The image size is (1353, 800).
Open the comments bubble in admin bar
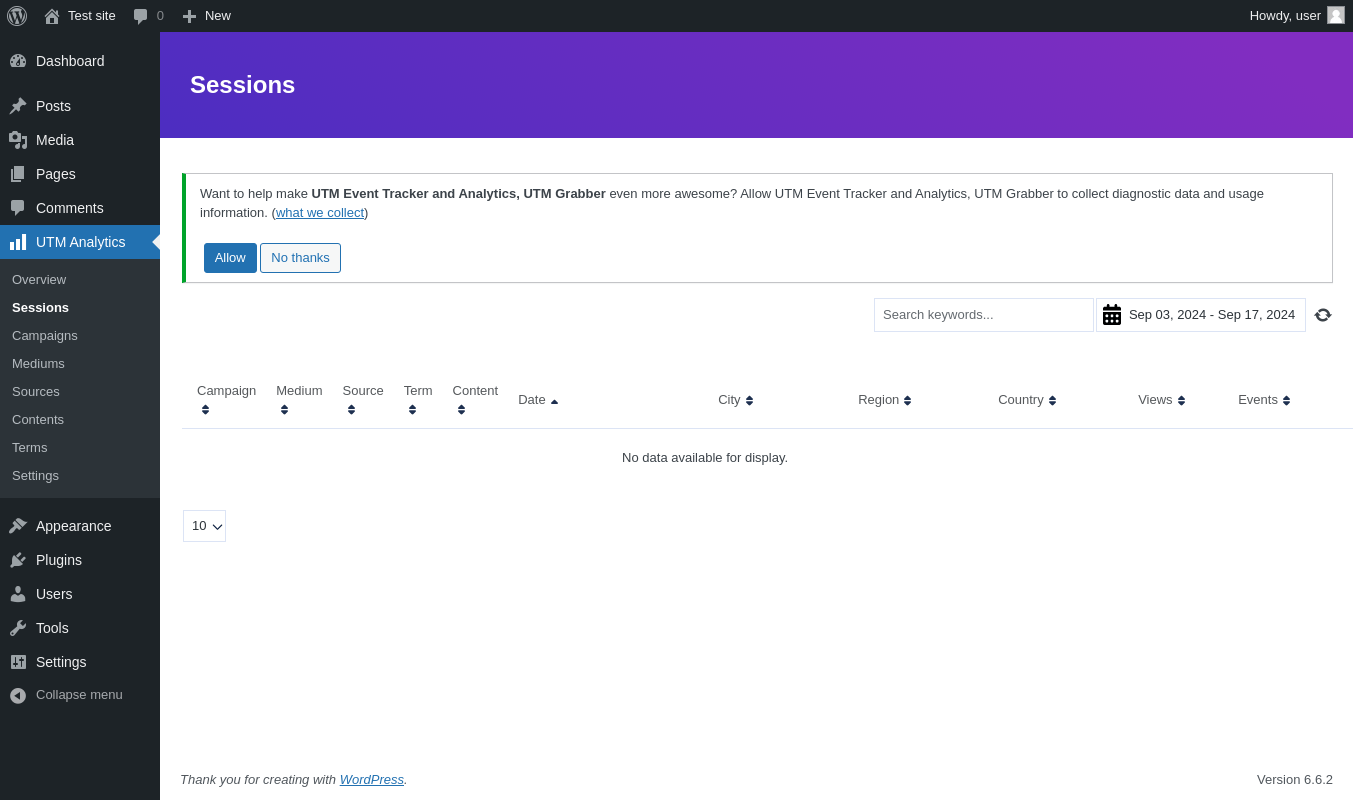coord(141,16)
